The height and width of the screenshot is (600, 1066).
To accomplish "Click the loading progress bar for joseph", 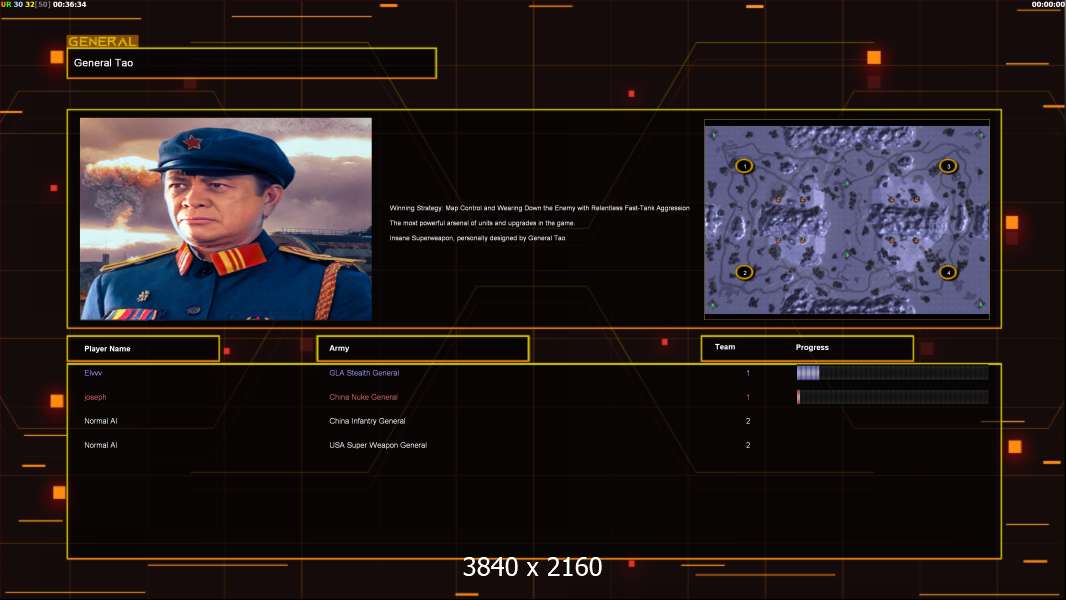I will 892,397.
